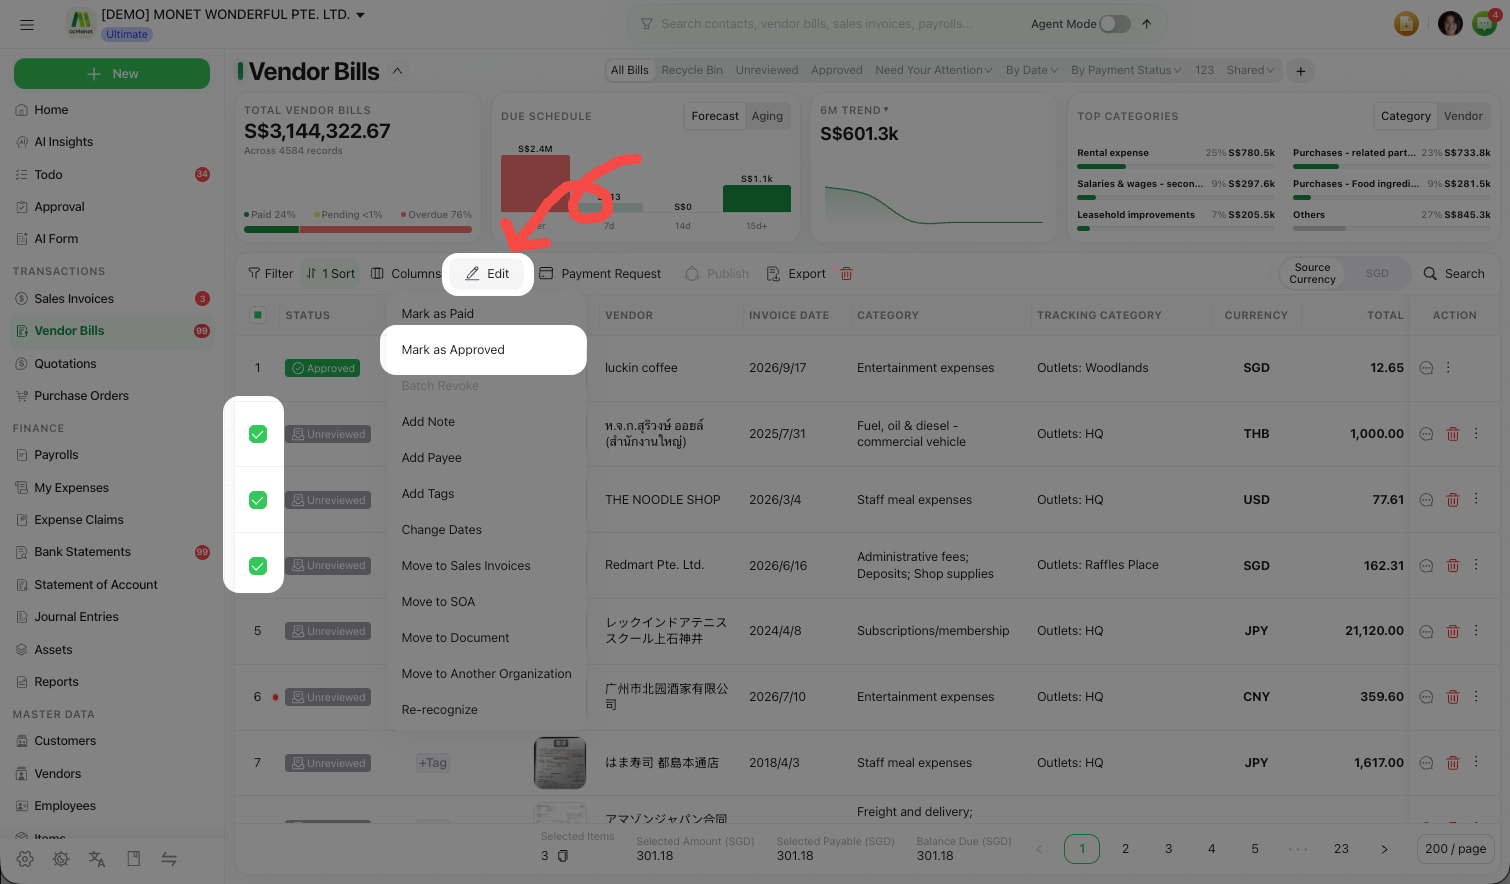1510x884 pixels.
Task: Open the Shared views dropdown
Action: (x=1250, y=71)
